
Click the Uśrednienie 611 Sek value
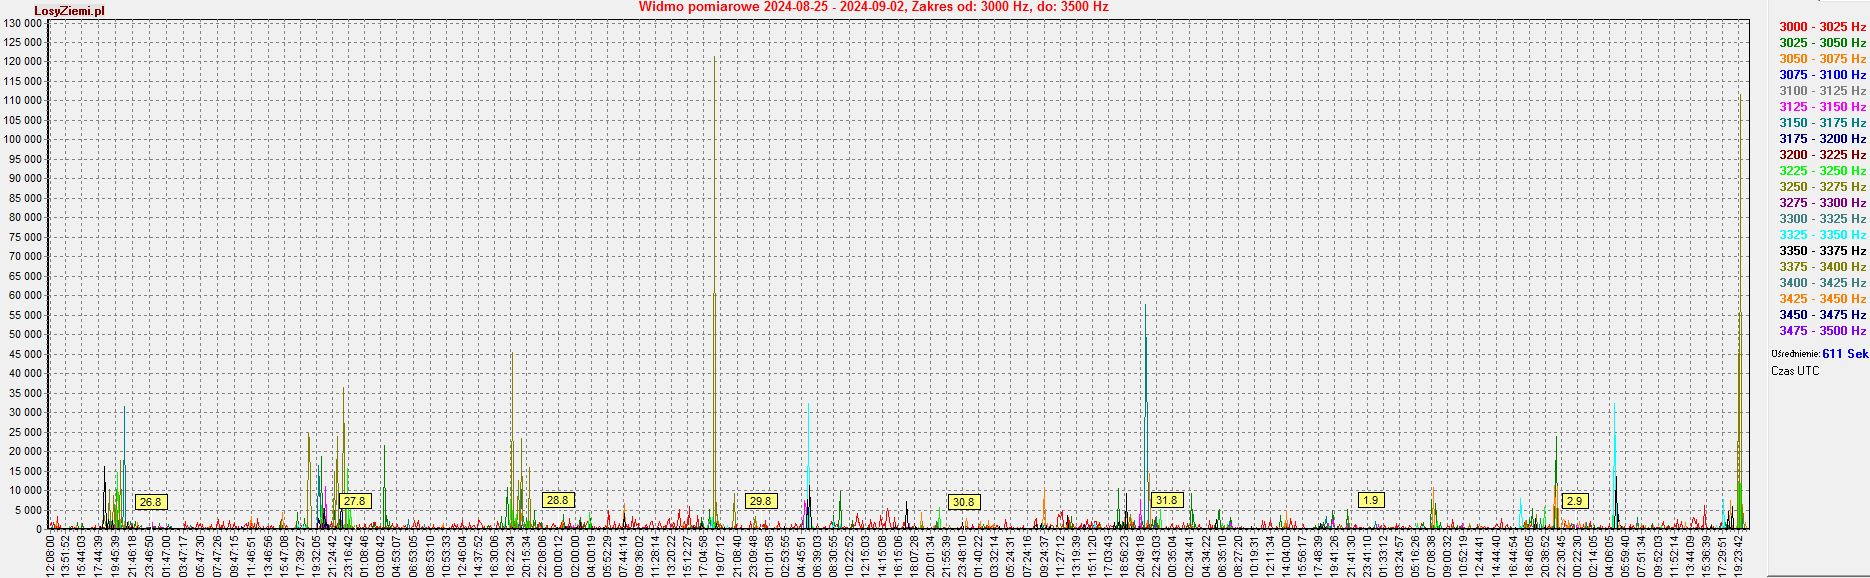(x=1844, y=354)
